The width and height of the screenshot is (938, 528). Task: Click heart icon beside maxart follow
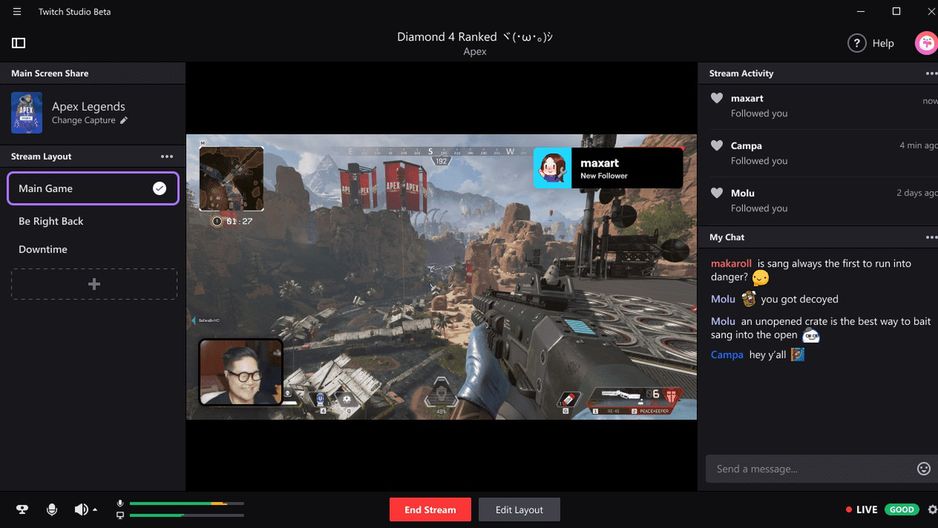pyautogui.click(x=717, y=98)
